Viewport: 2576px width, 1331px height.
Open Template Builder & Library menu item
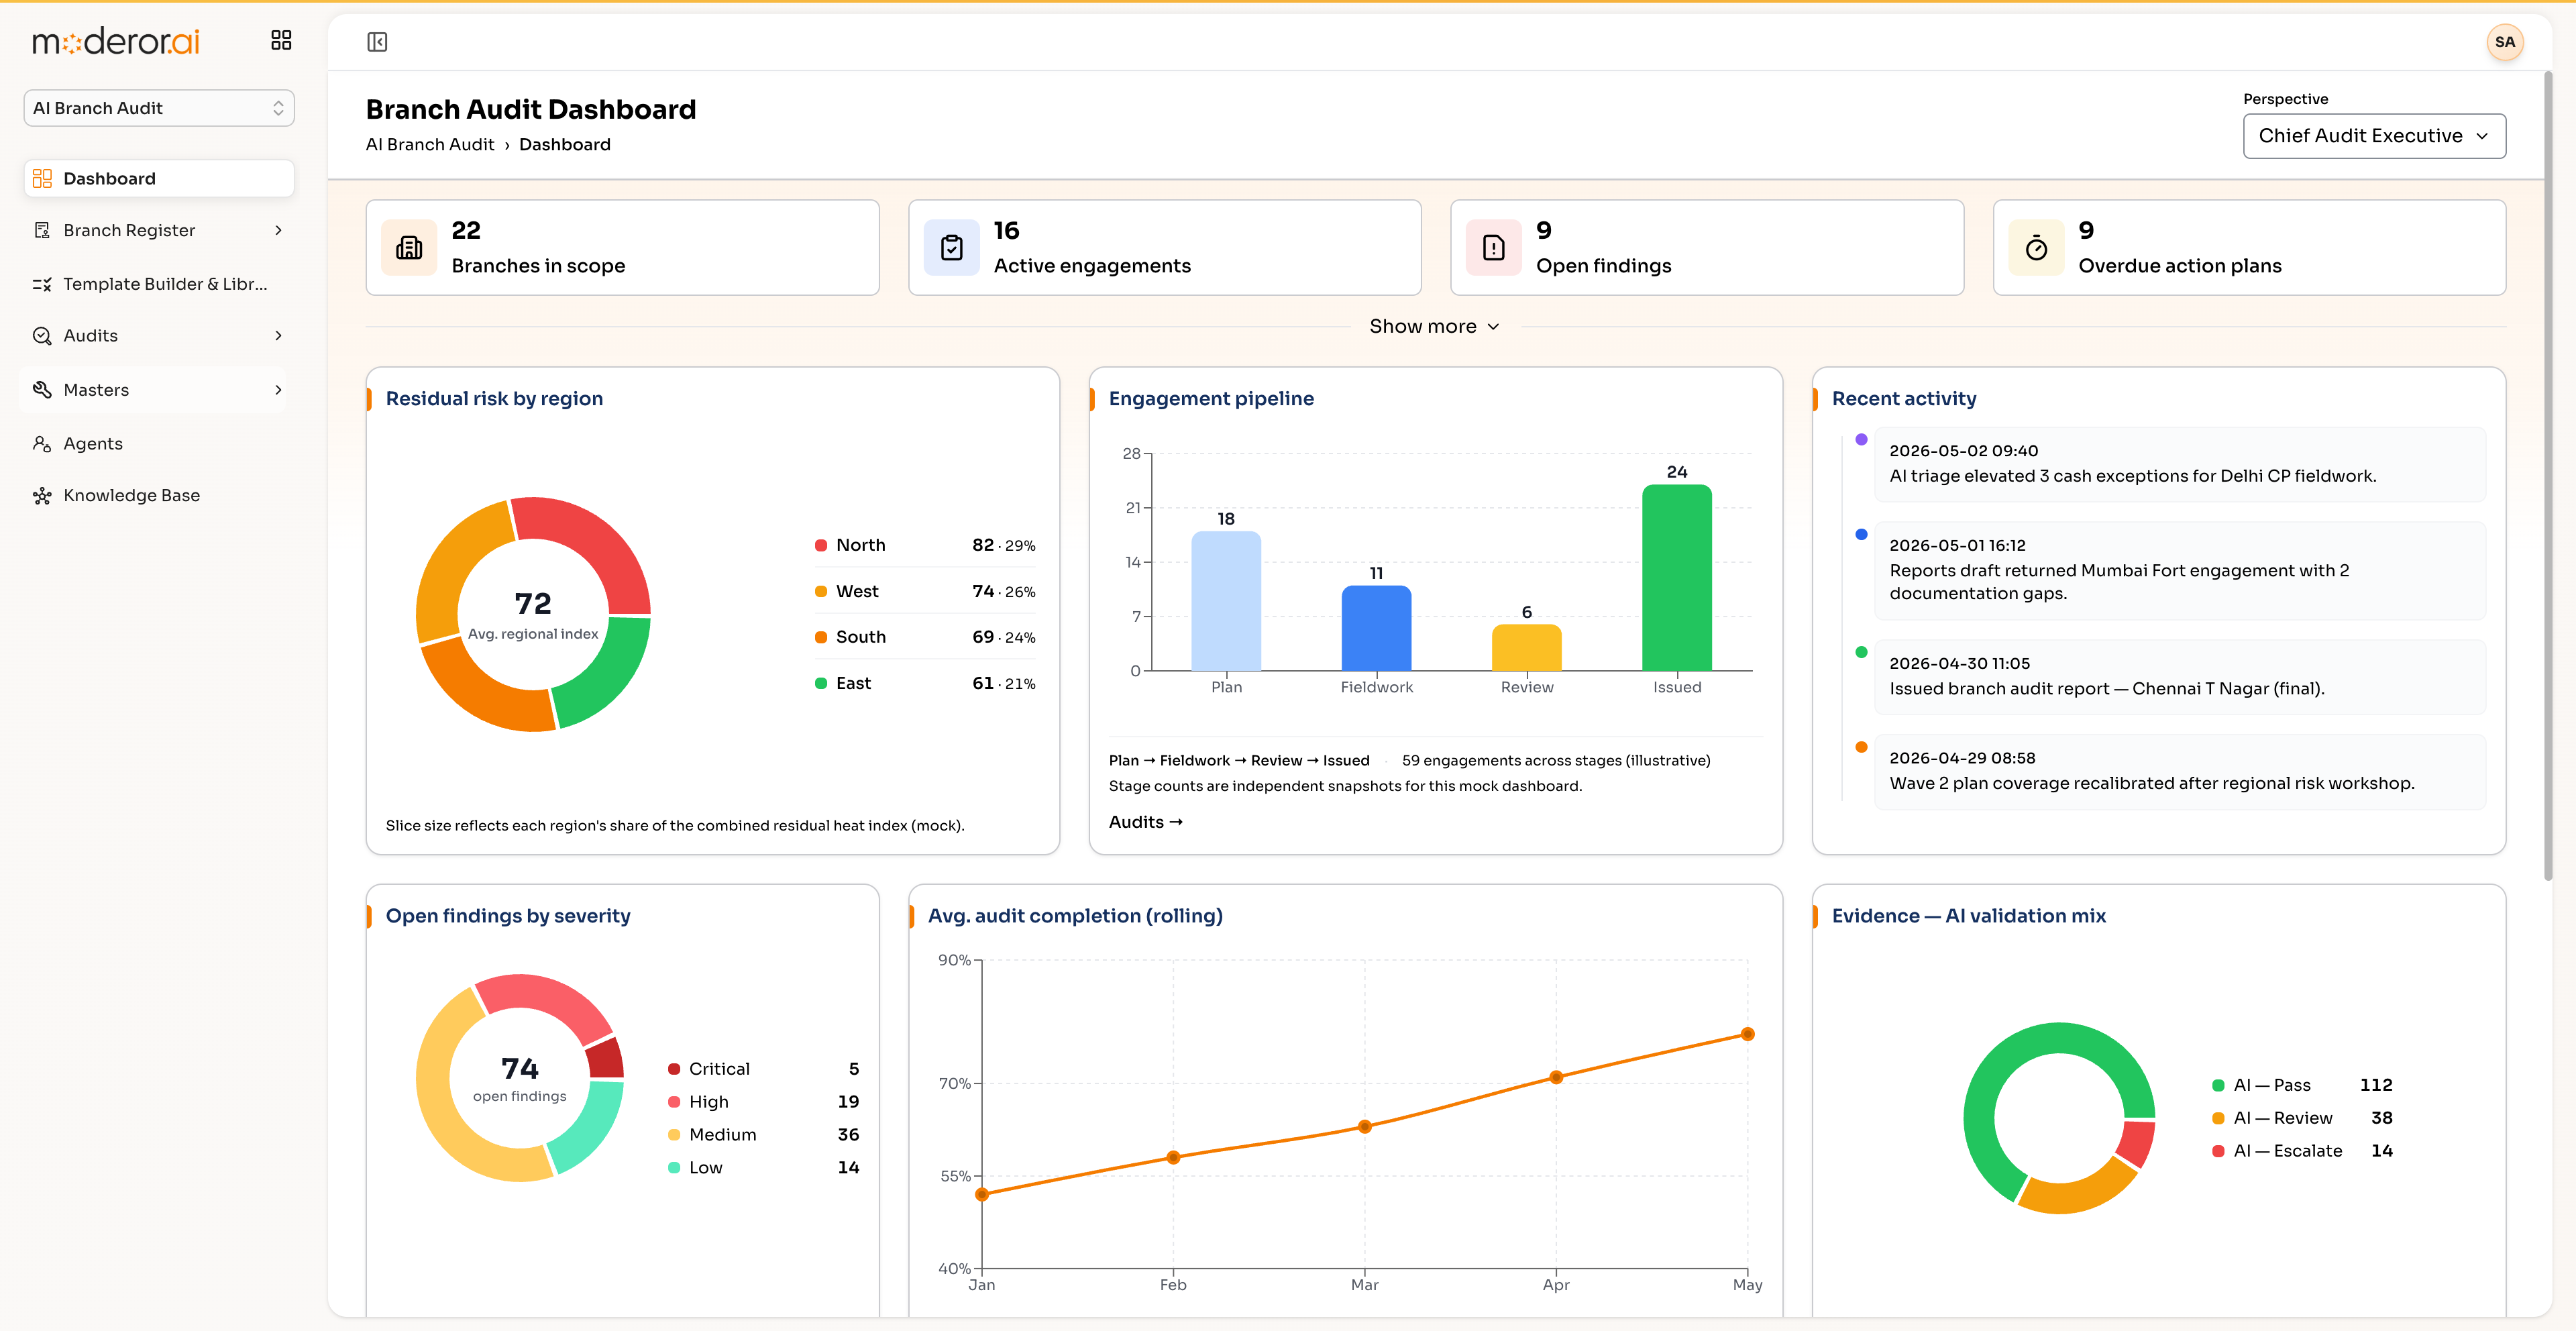coord(159,284)
